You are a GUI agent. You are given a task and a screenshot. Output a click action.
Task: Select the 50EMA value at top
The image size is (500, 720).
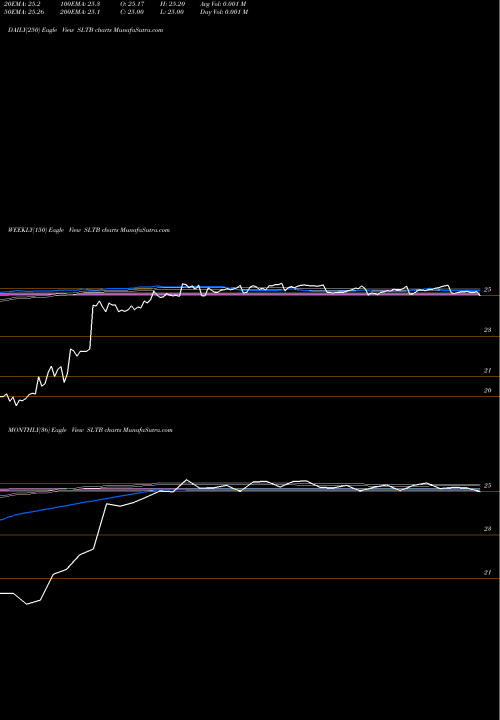(26, 12)
